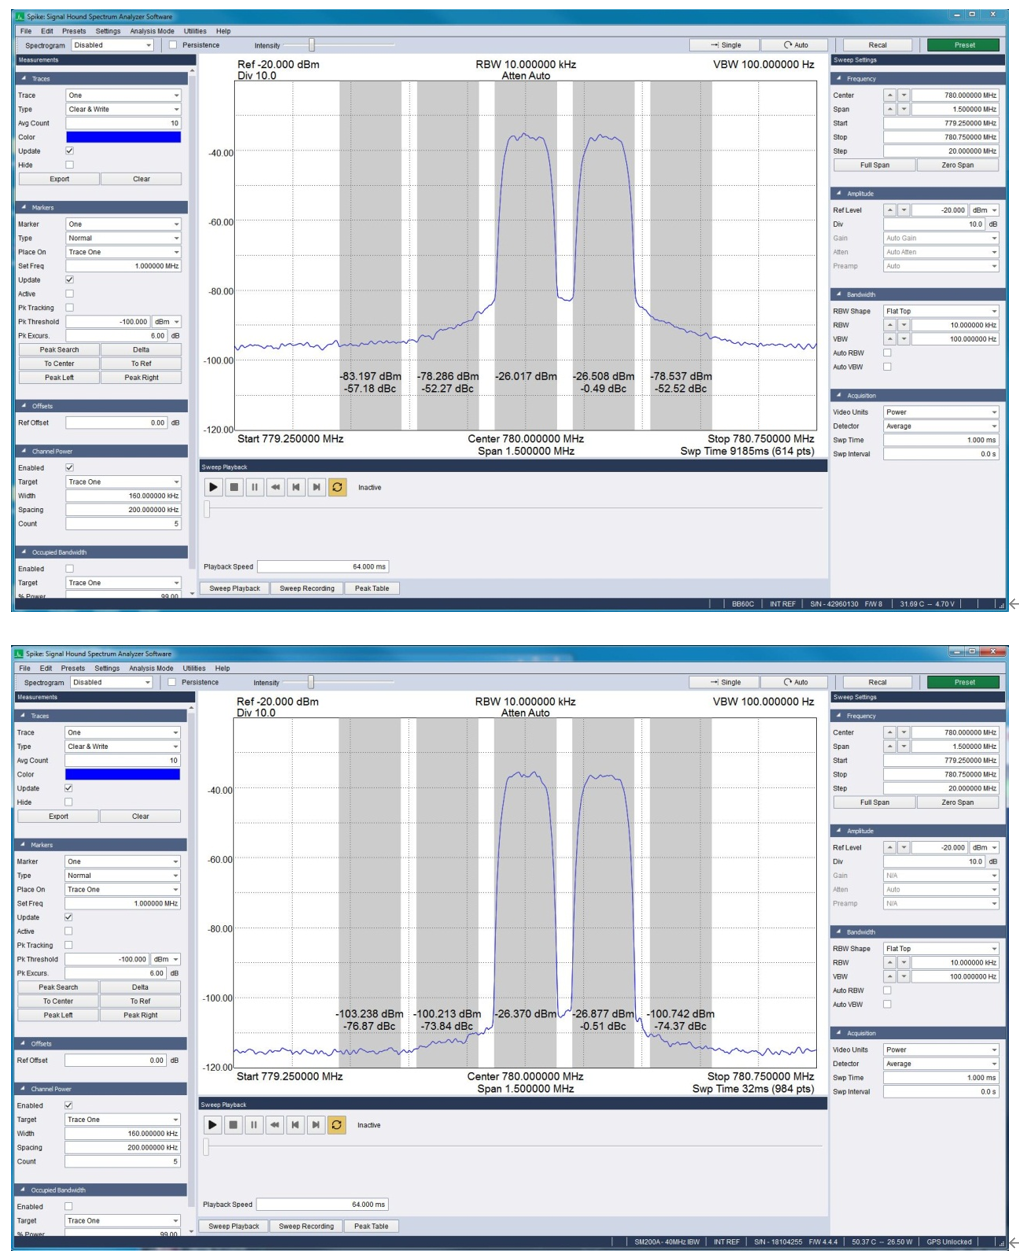Switch to Peak Table tab in bottom window
The height and width of the screenshot is (1256, 1019).
pyautogui.click(x=371, y=1226)
